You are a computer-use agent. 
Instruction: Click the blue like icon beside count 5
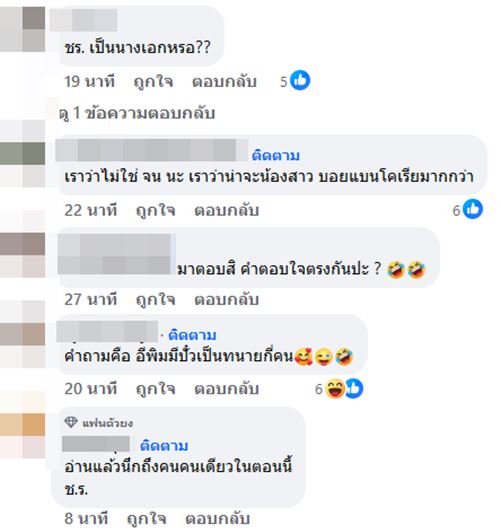[x=300, y=80]
